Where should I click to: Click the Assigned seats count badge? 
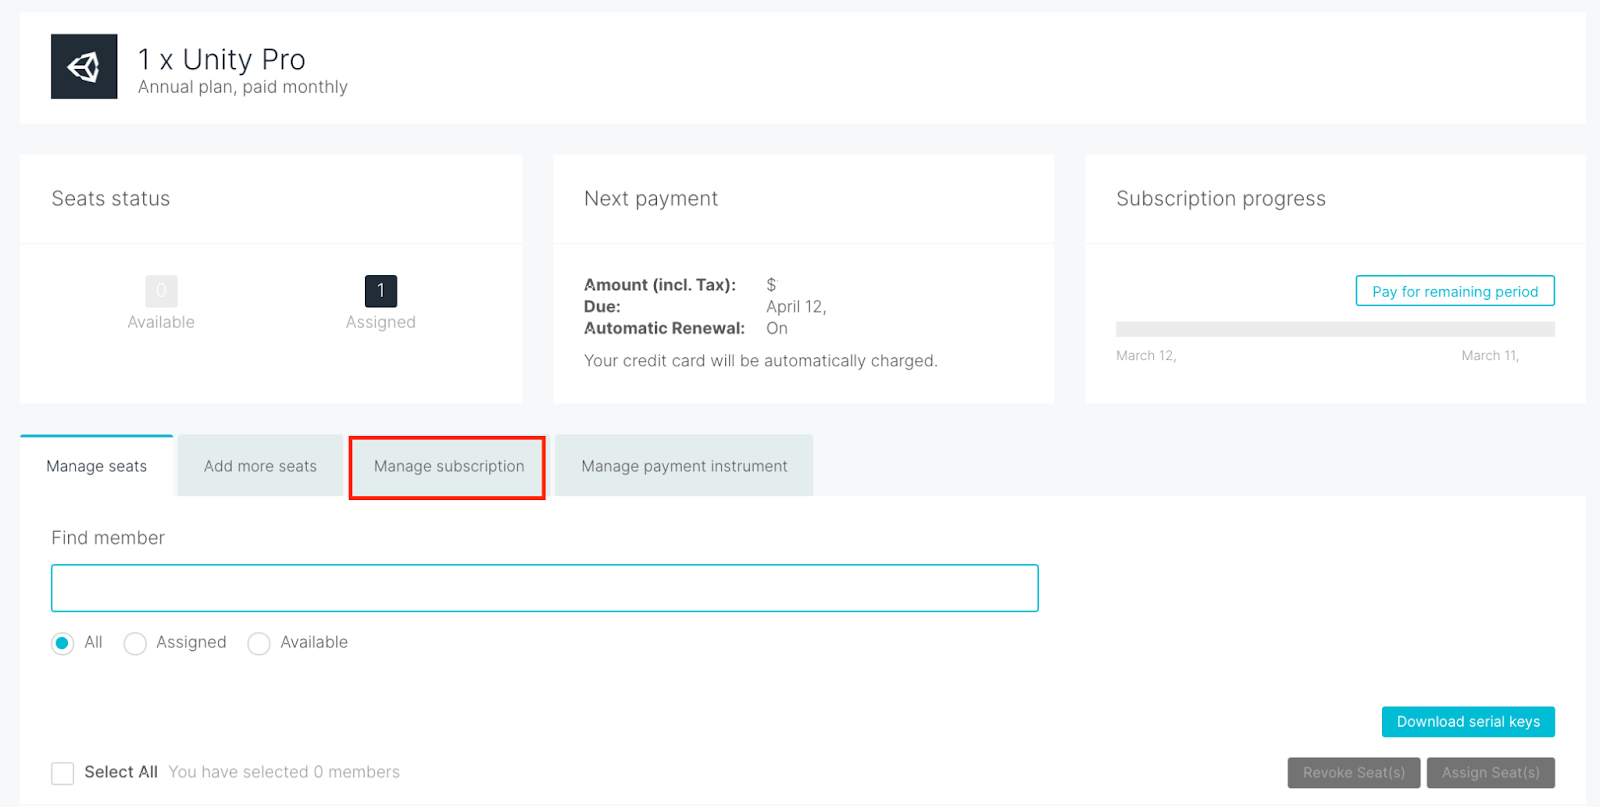pos(381,291)
